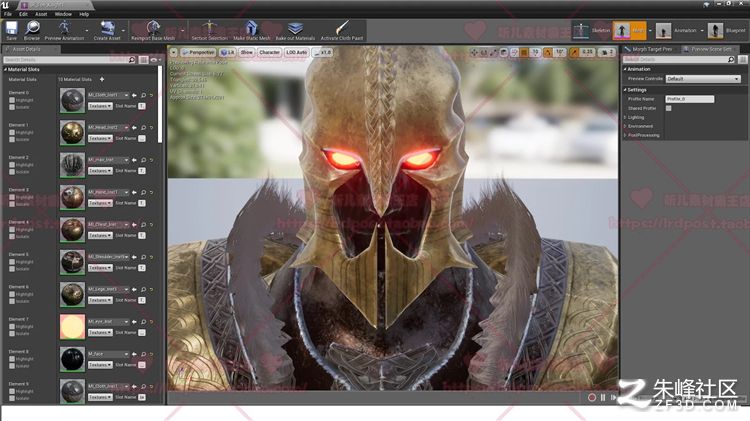Image resolution: width=750 pixels, height=421 pixels.
Task: Open Preview Controller Default dropdown
Action: point(703,78)
